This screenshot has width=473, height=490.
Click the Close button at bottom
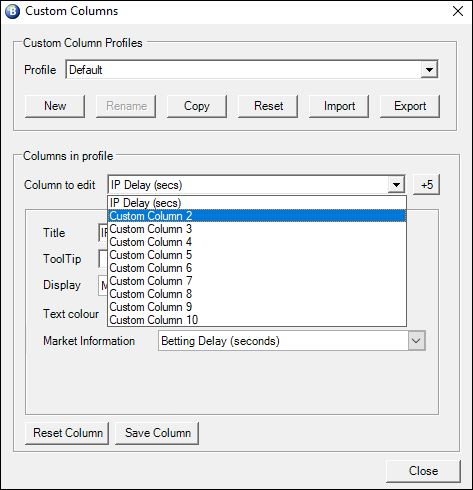coord(423,471)
